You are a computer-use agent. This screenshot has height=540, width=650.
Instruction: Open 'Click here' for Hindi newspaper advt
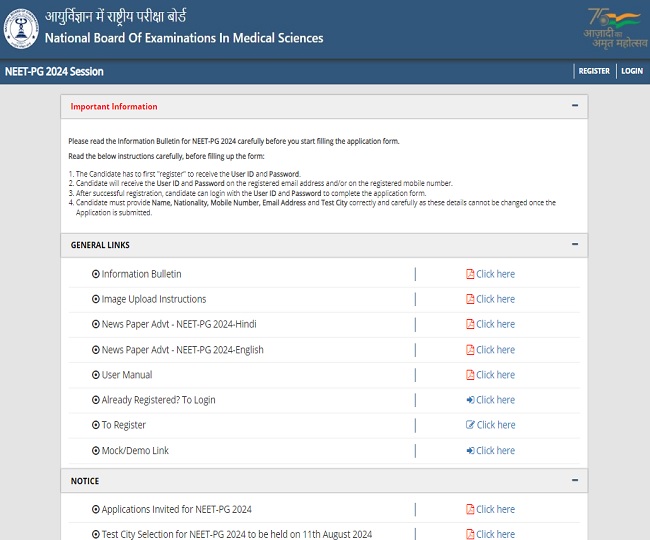495,324
